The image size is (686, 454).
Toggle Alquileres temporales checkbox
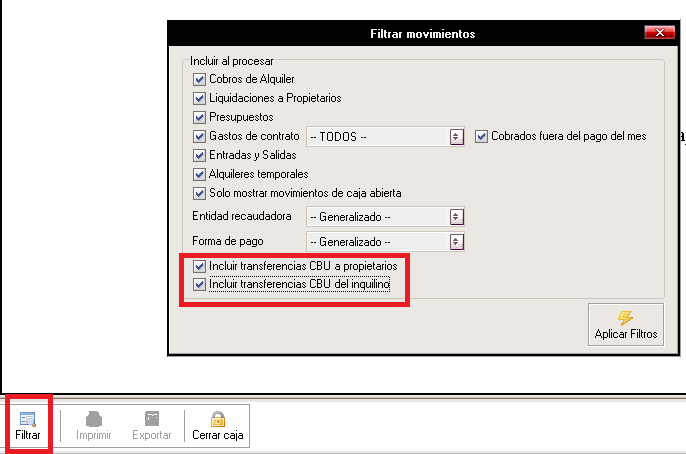pyautogui.click(x=199, y=174)
